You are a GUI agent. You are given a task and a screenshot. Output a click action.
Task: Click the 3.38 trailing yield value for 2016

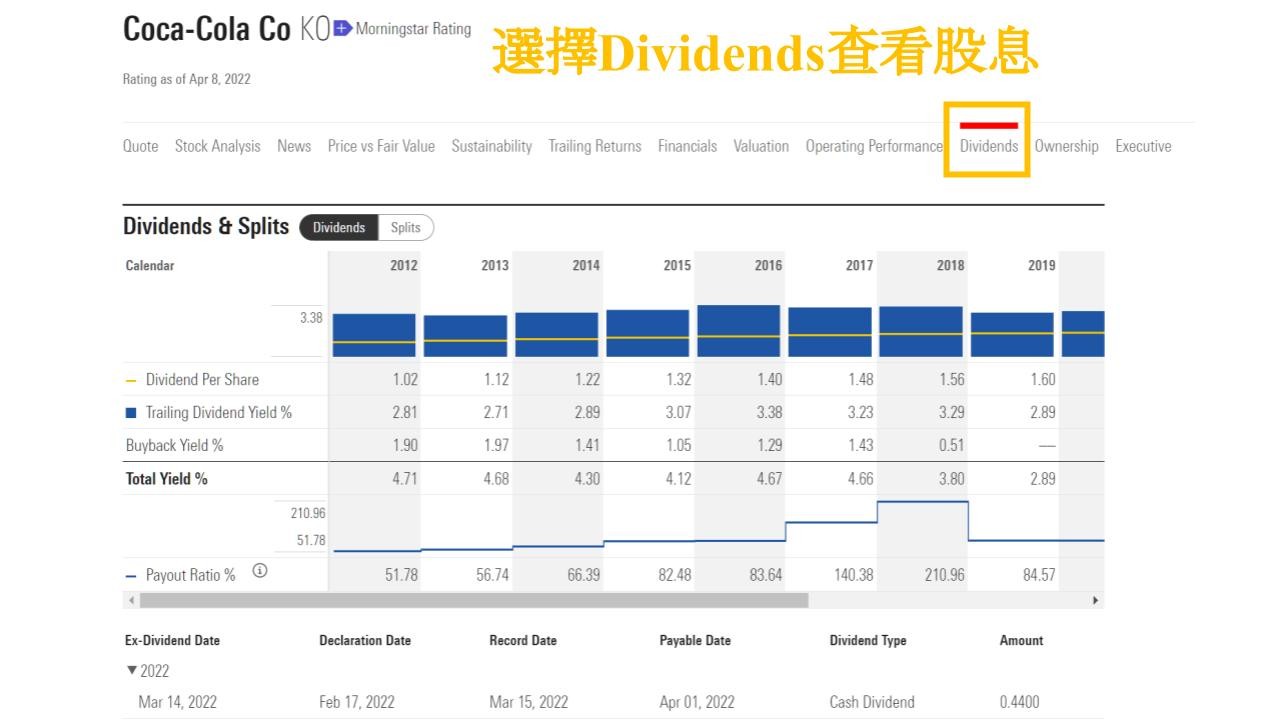(x=769, y=413)
